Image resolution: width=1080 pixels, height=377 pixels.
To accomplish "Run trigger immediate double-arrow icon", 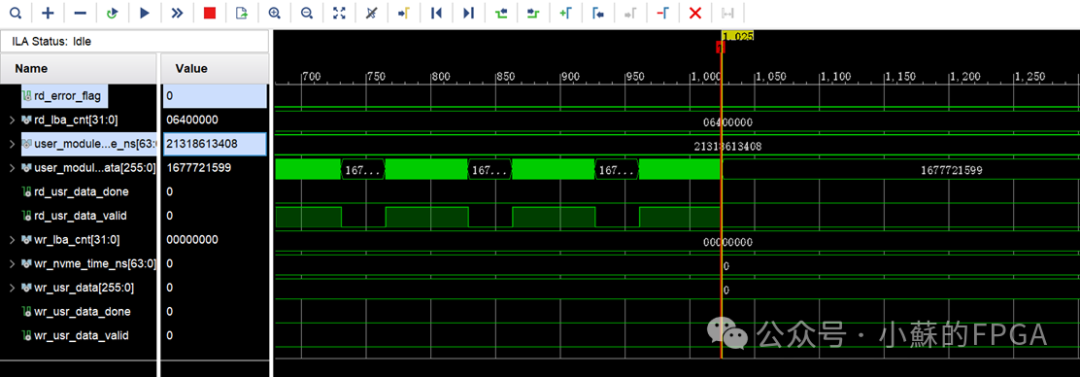I will coord(177,12).
